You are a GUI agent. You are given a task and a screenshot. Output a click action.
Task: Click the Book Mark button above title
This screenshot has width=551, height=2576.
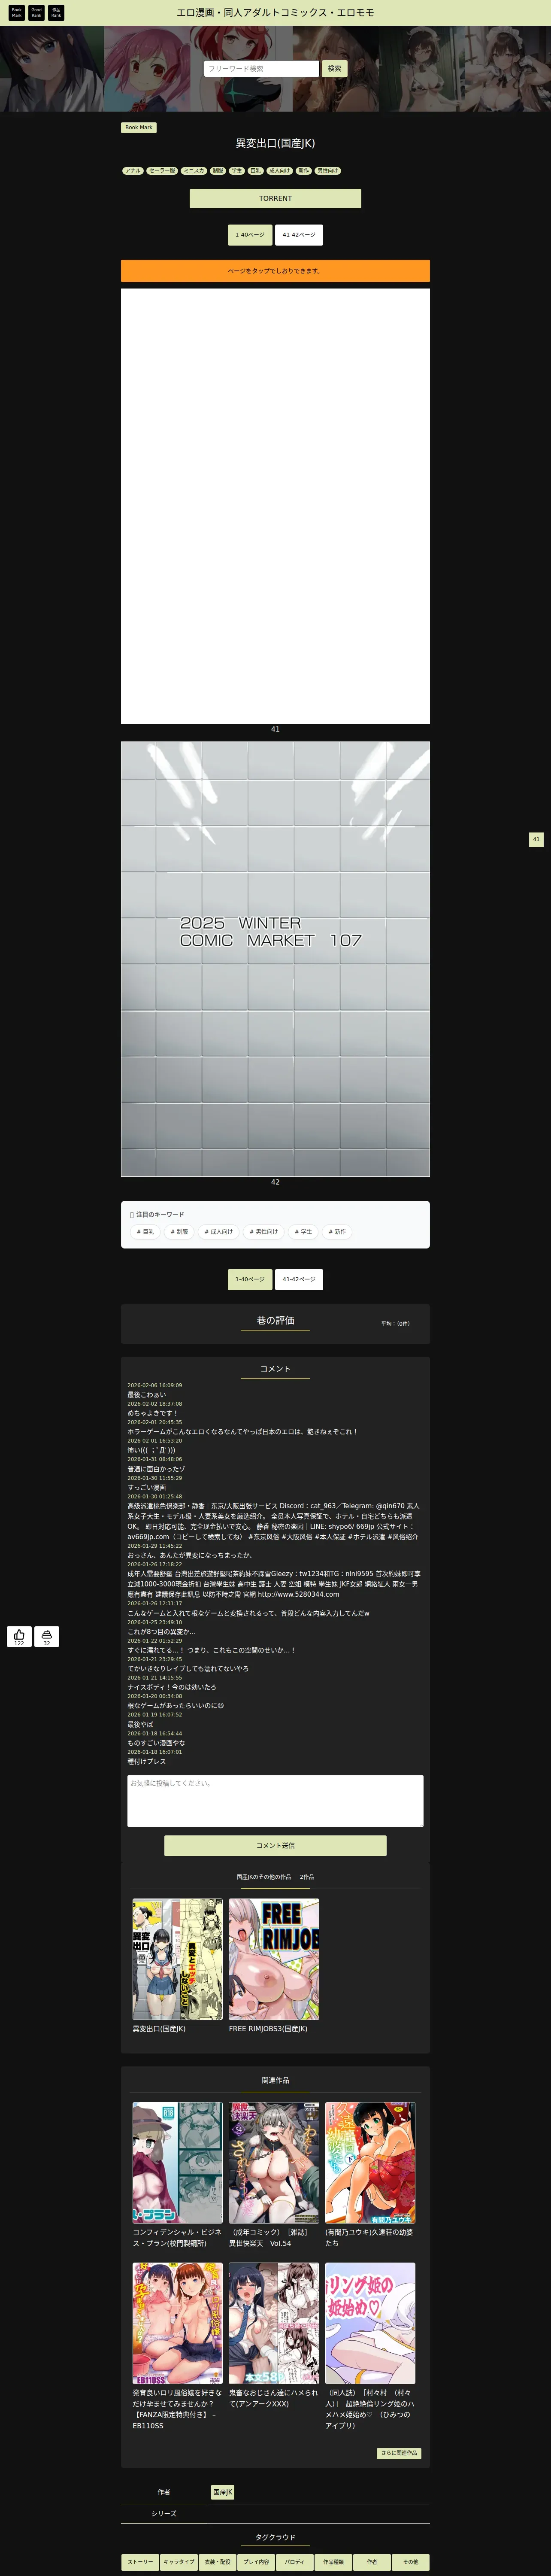click(139, 128)
